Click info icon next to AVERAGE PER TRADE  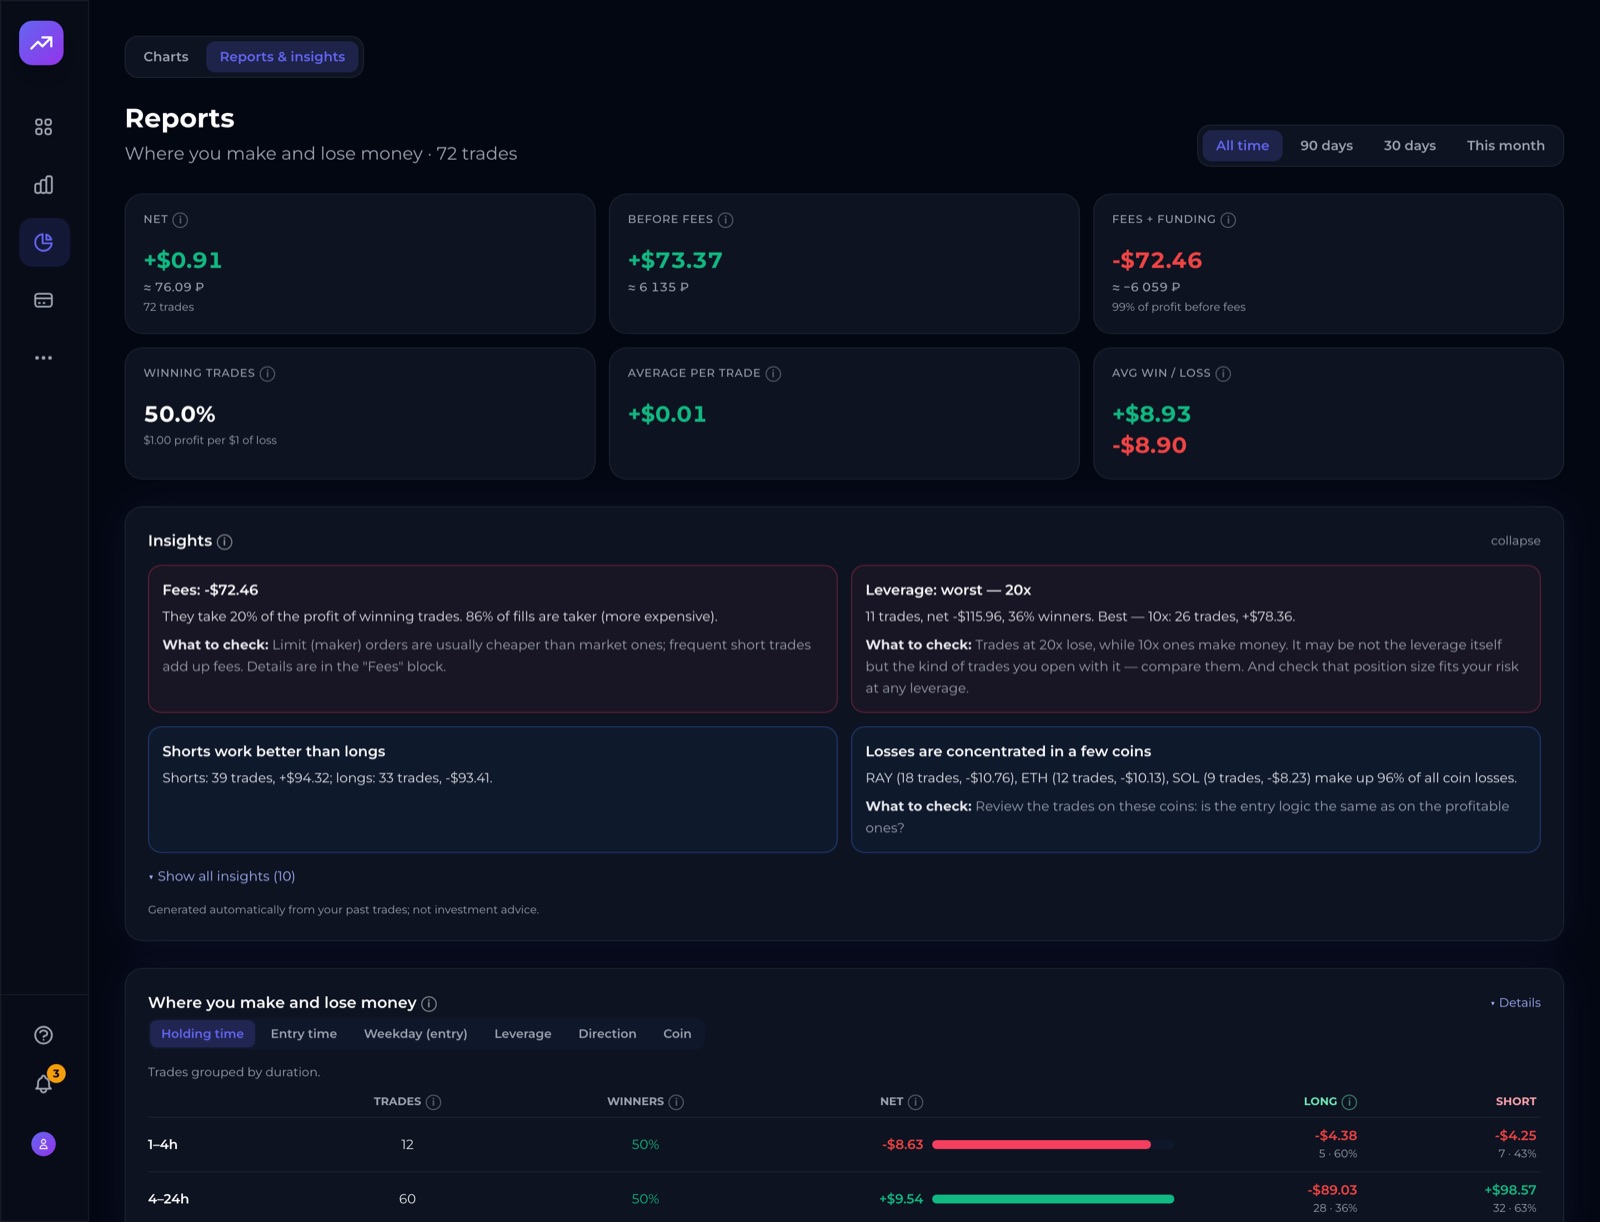click(773, 374)
